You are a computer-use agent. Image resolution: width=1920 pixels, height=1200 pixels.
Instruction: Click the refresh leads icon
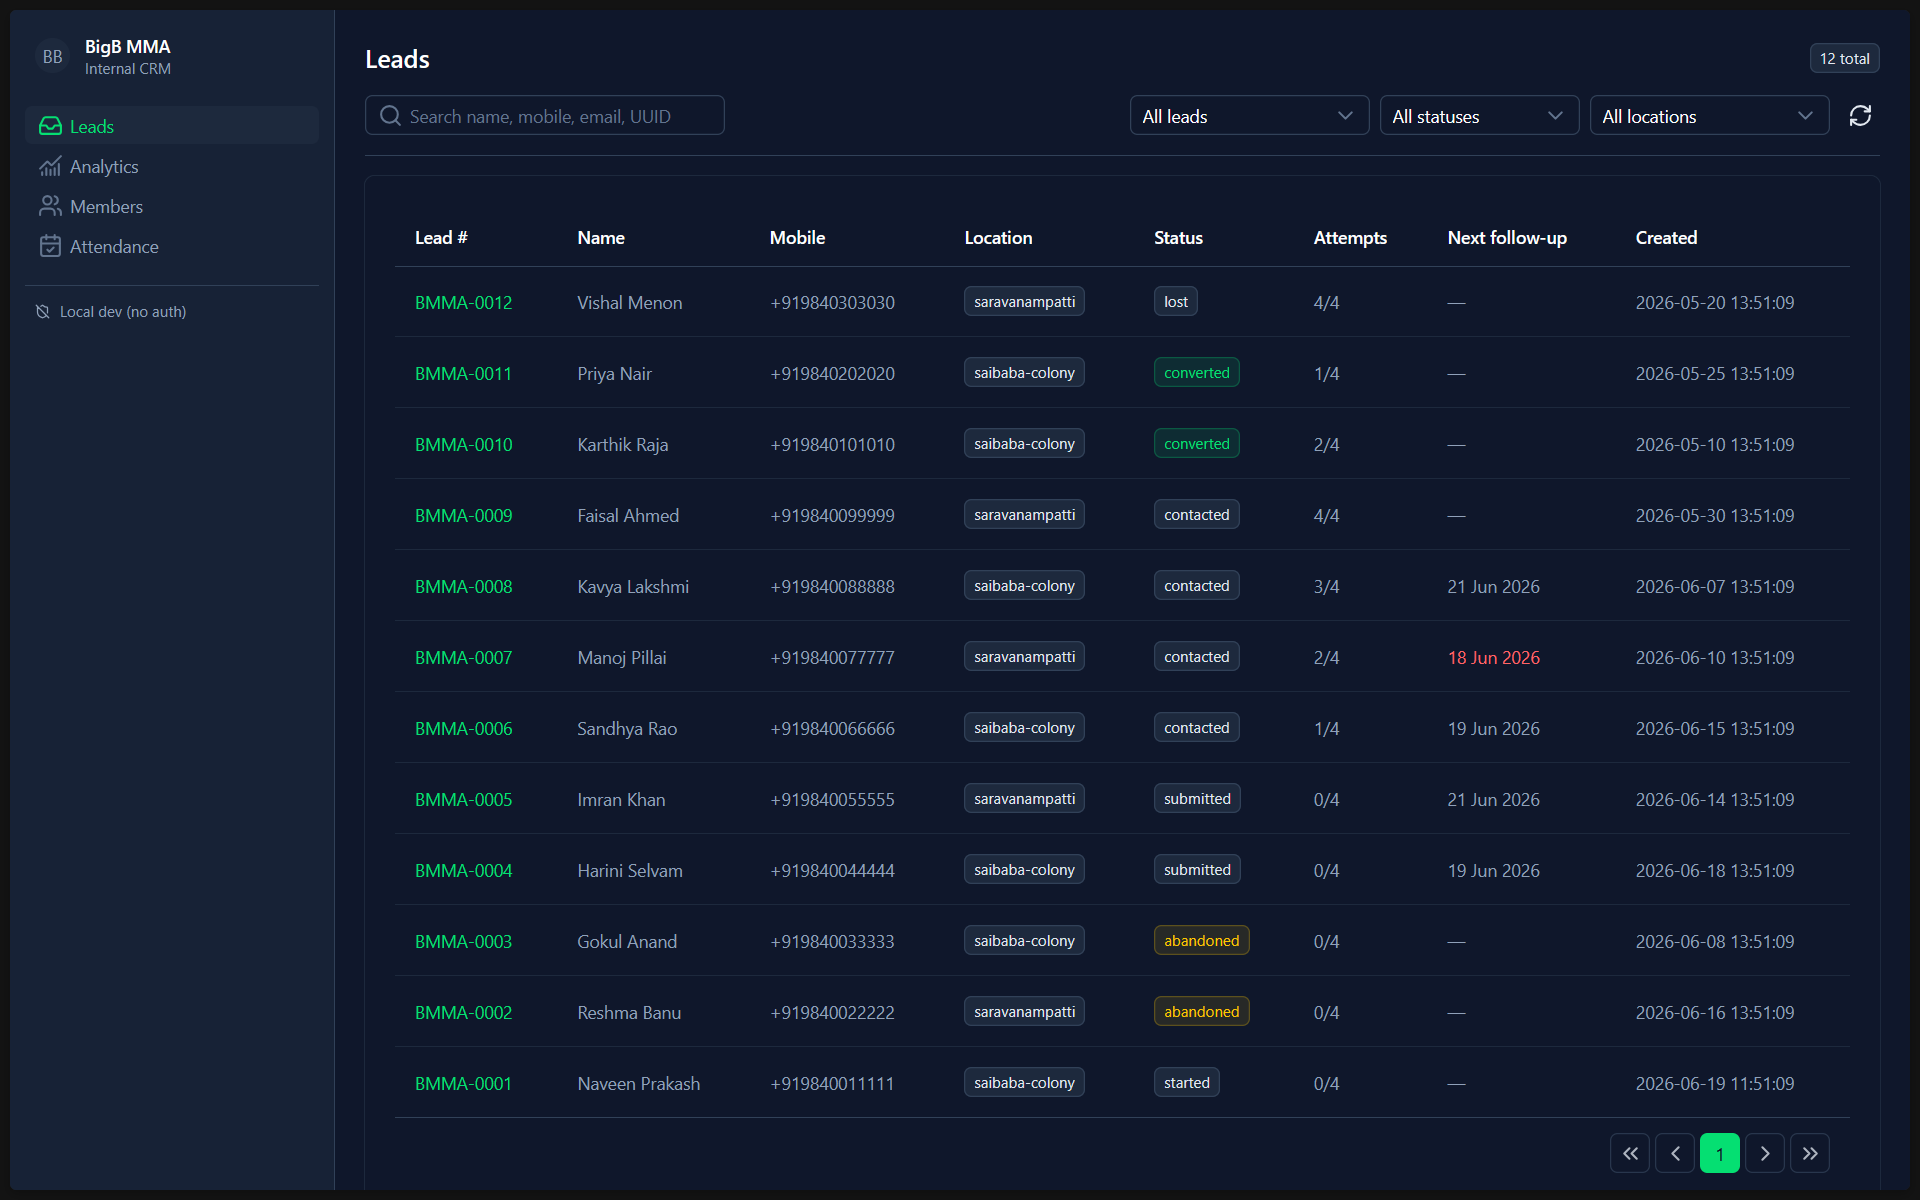(1860, 116)
